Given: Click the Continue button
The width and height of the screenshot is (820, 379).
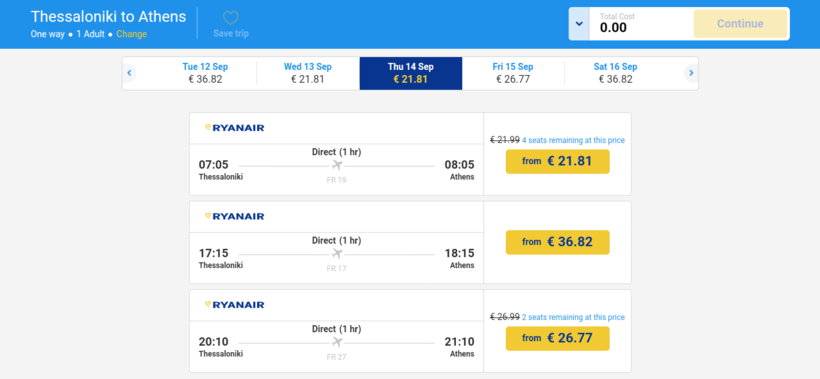Looking at the screenshot, I should pos(740,24).
